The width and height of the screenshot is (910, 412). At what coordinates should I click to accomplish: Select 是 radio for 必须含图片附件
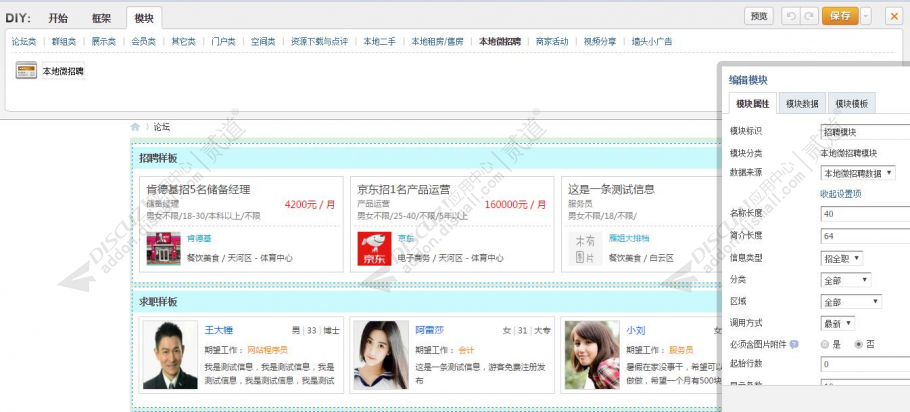825,345
